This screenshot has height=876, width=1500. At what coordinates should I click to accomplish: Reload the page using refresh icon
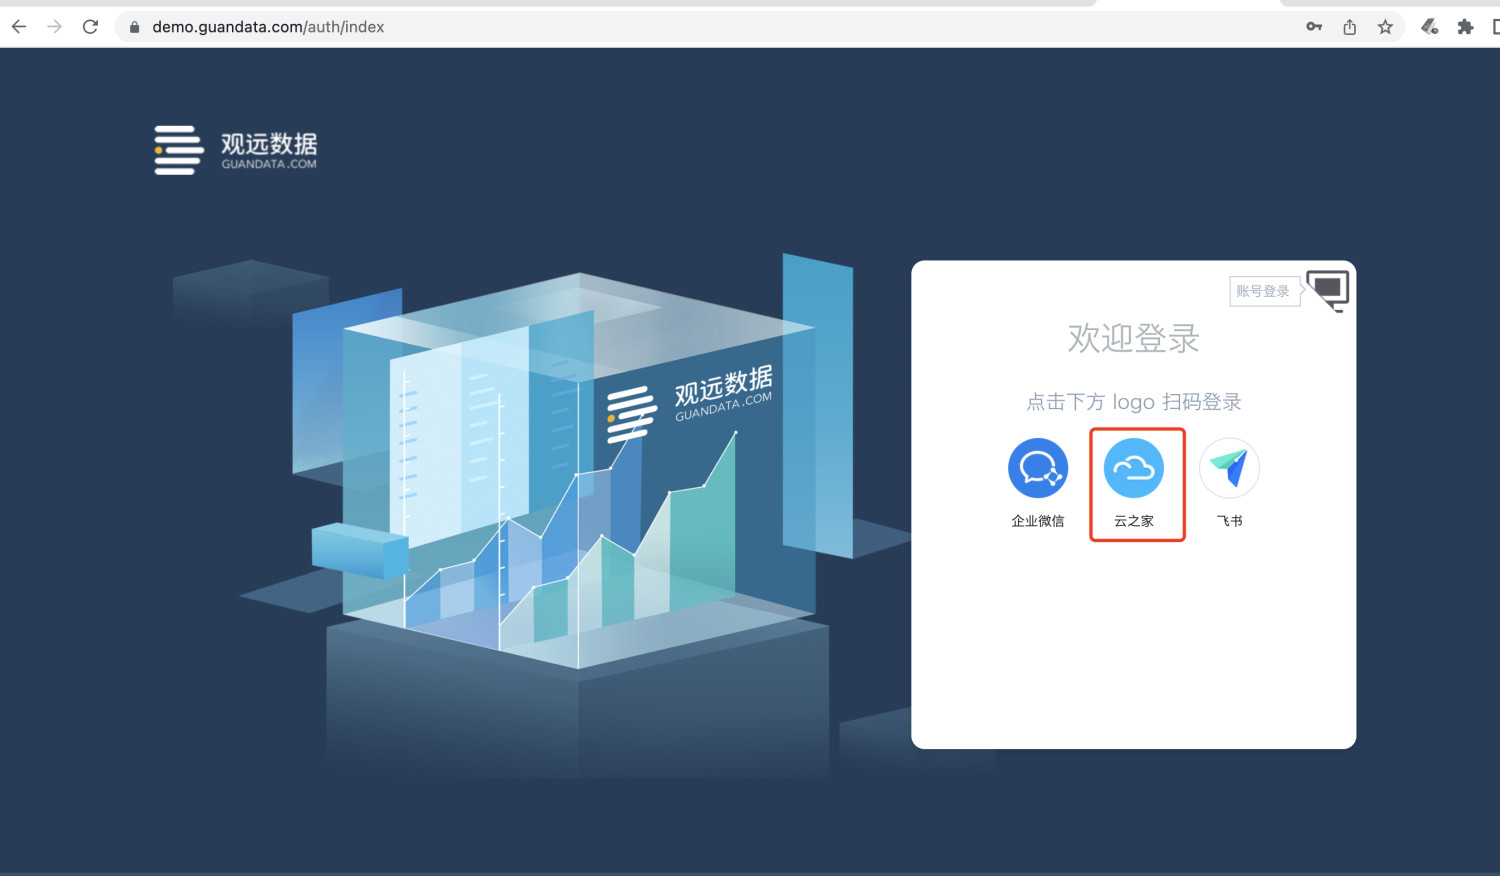click(x=90, y=27)
